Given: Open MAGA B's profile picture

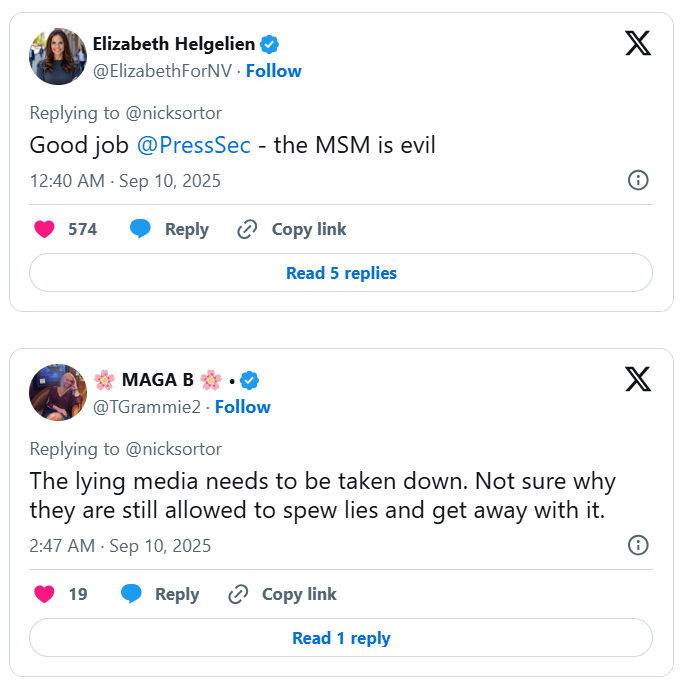Looking at the screenshot, I should (x=58, y=393).
